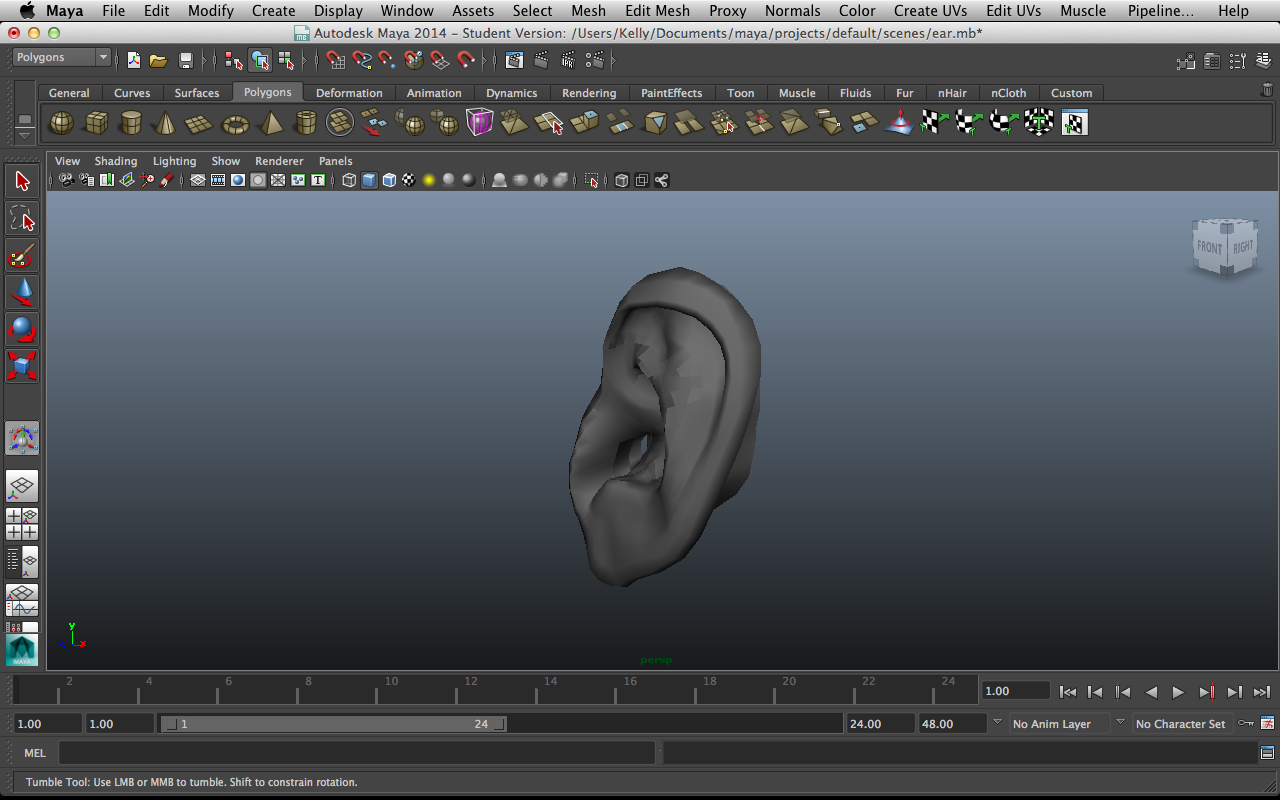1280x800 pixels.
Task: Activate the Lasso selection tool
Action: (x=22, y=217)
